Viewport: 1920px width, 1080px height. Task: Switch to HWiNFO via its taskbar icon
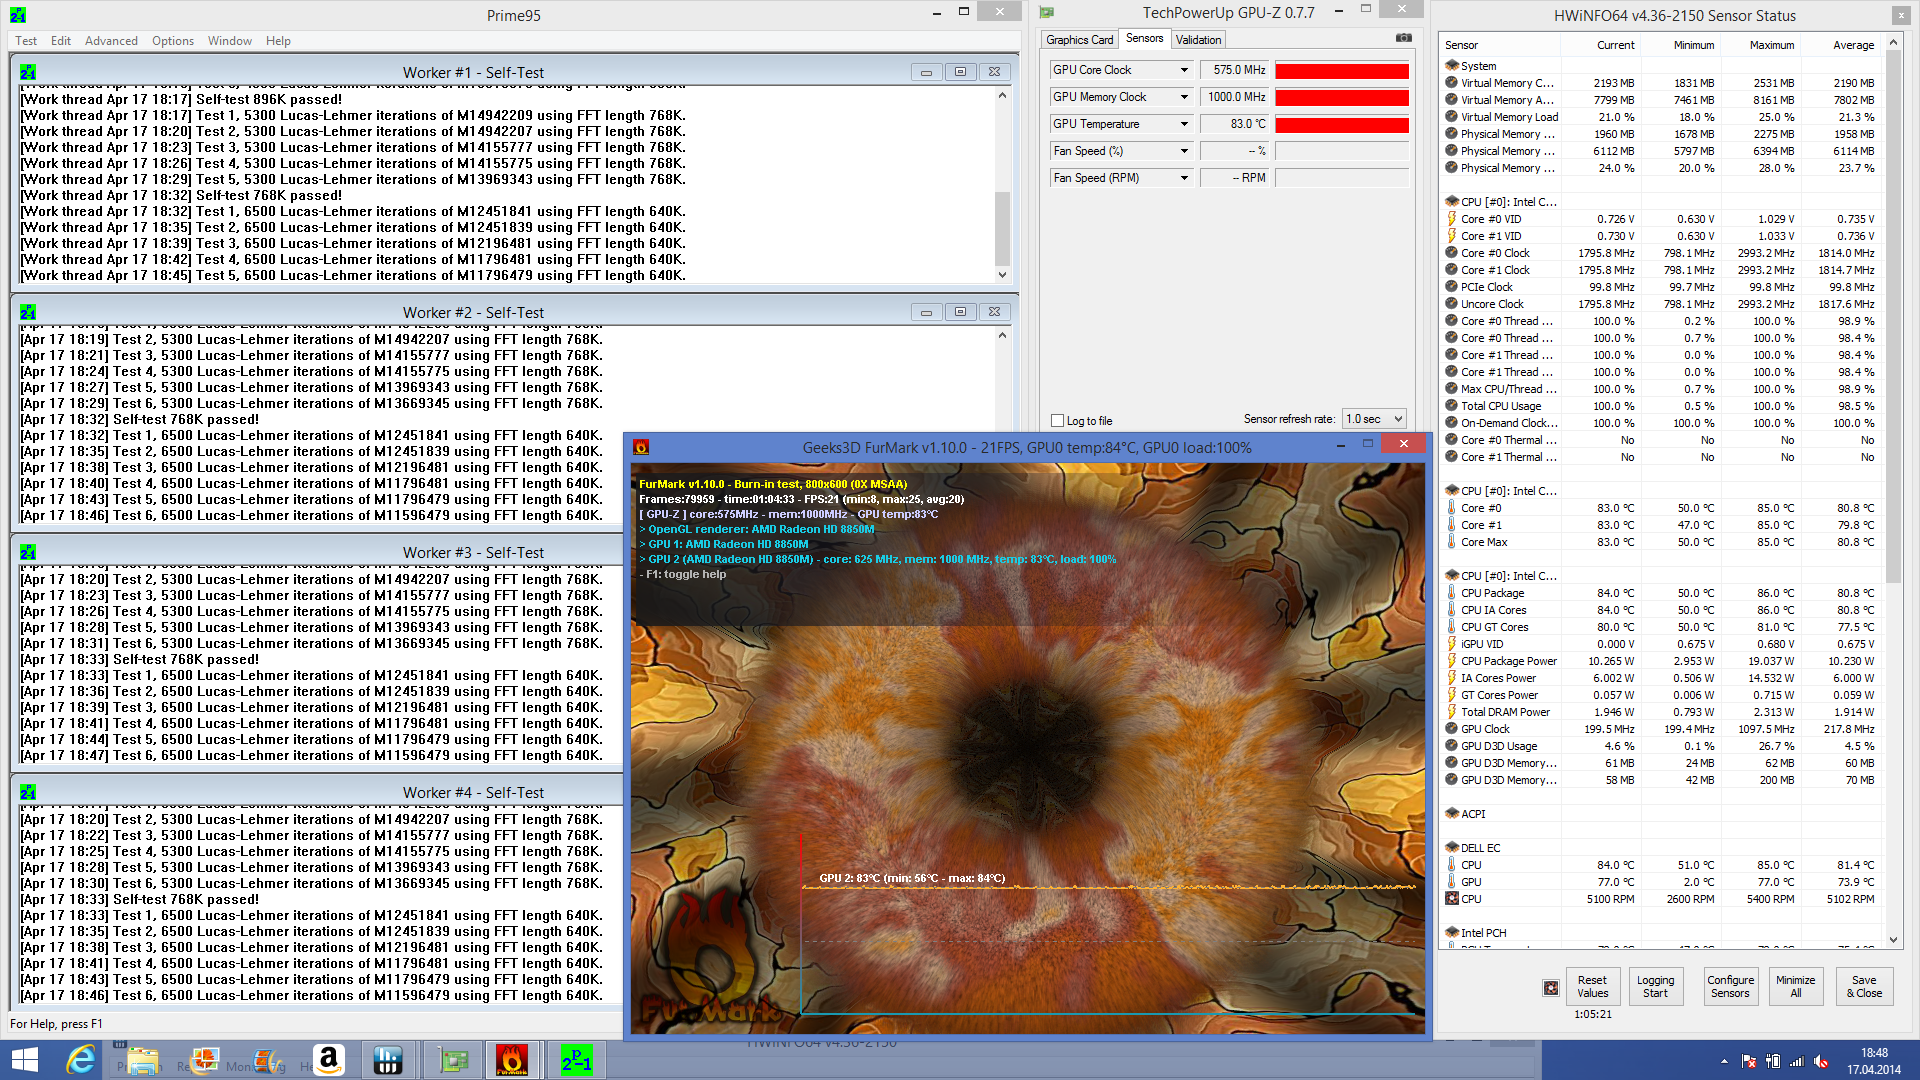[x=388, y=1060]
